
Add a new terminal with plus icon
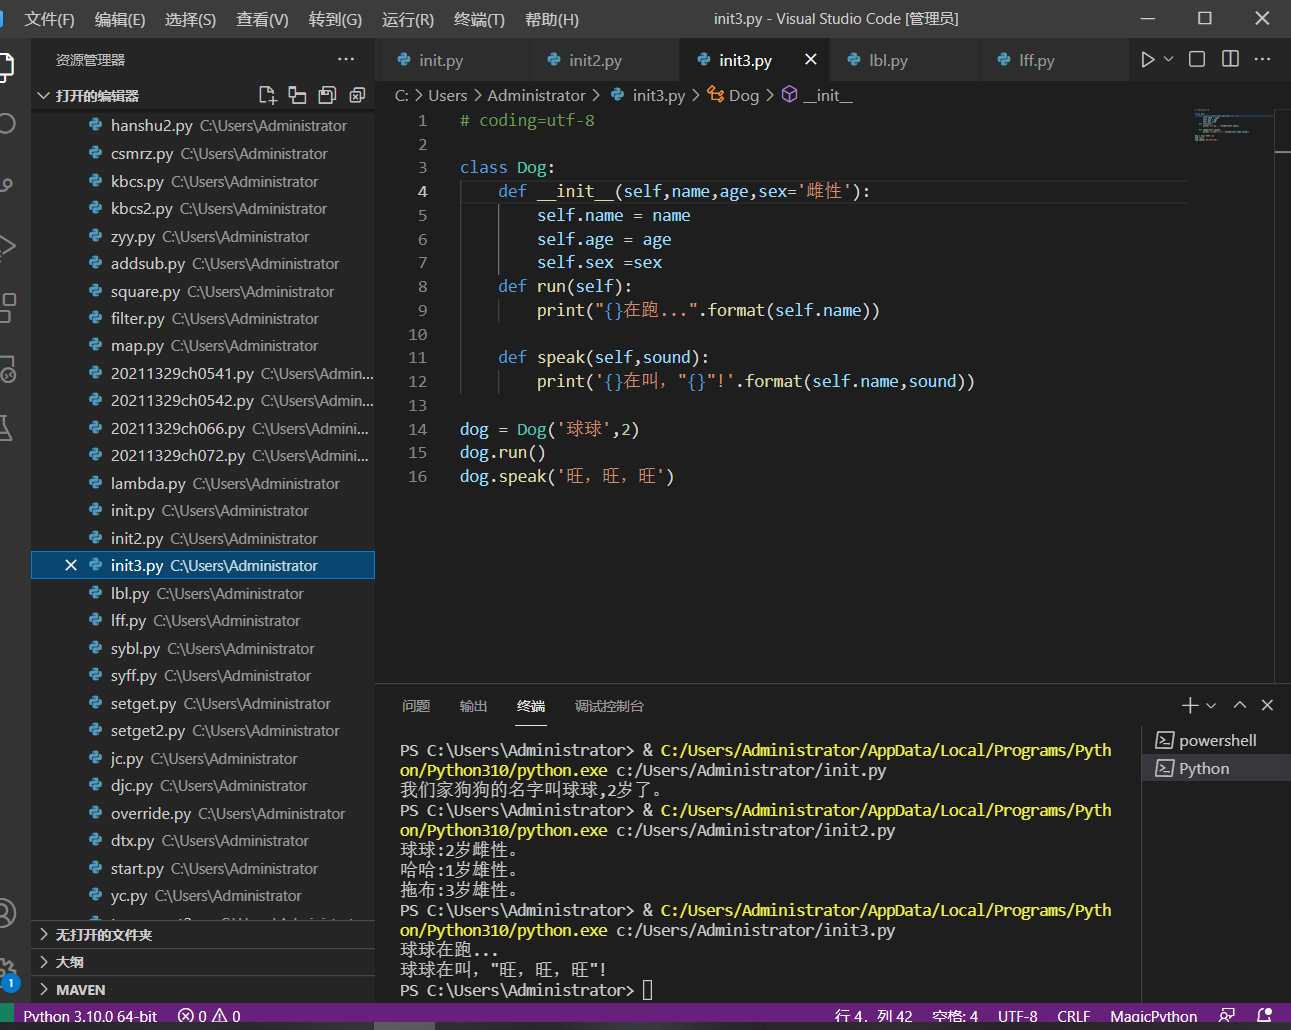1189,705
